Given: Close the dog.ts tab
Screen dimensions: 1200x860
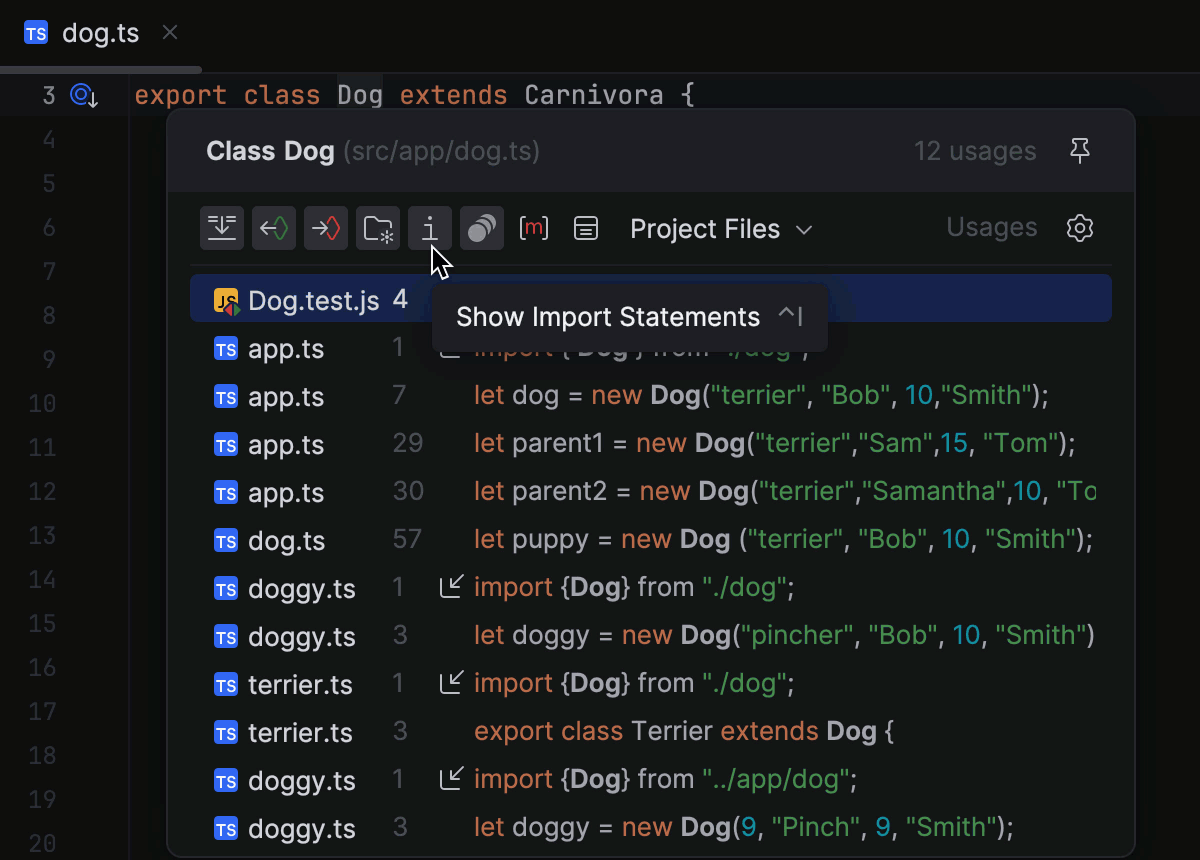Looking at the screenshot, I should pyautogui.click(x=169, y=33).
